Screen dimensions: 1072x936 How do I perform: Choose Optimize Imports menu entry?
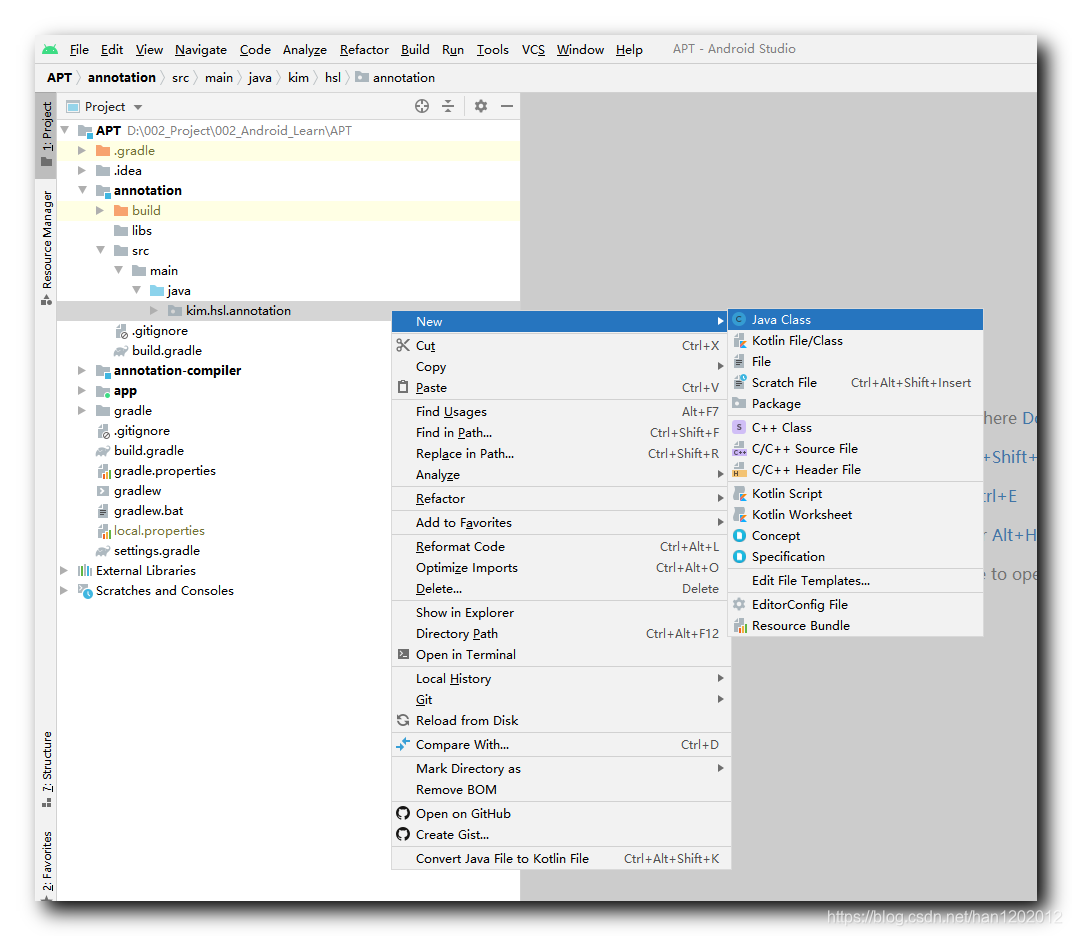coord(561,567)
